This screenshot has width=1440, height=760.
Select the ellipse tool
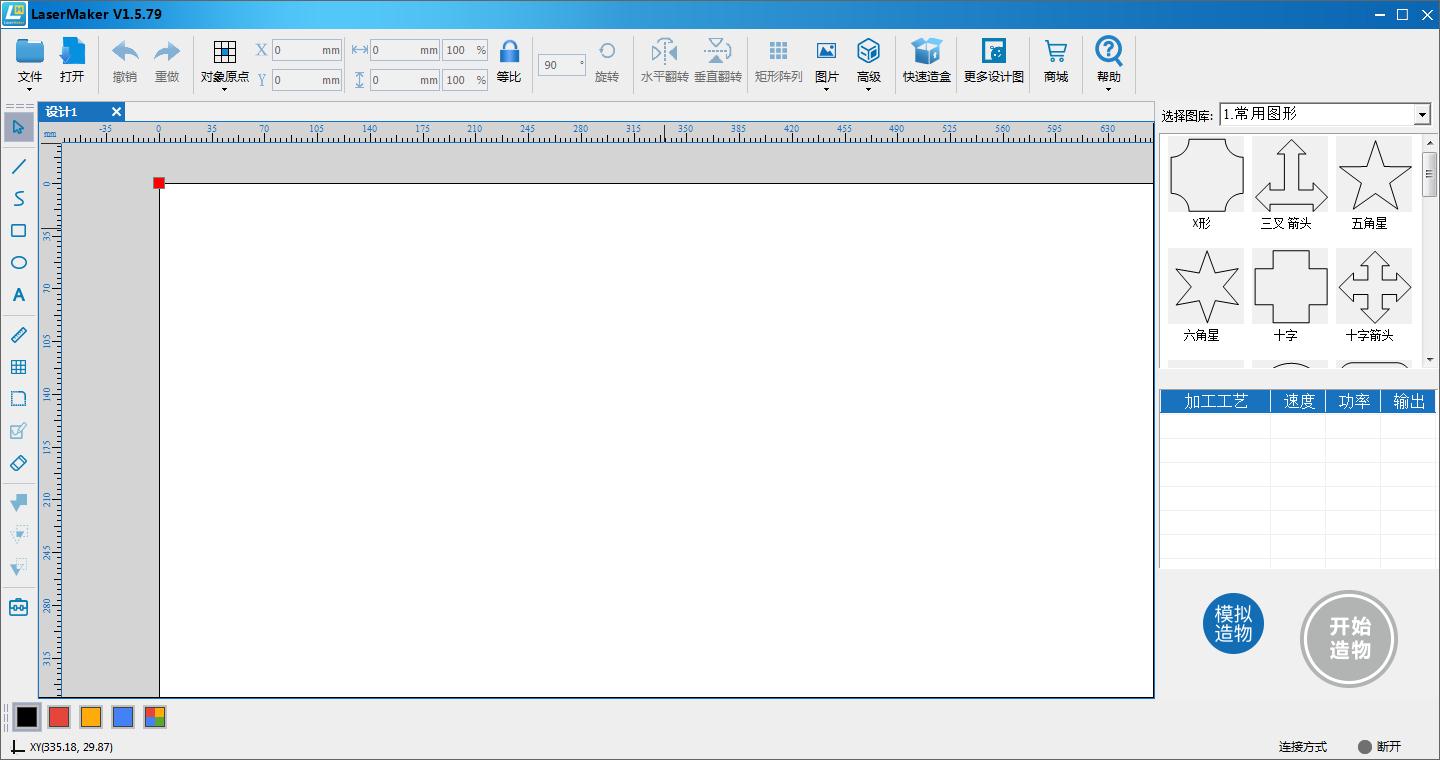18,263
